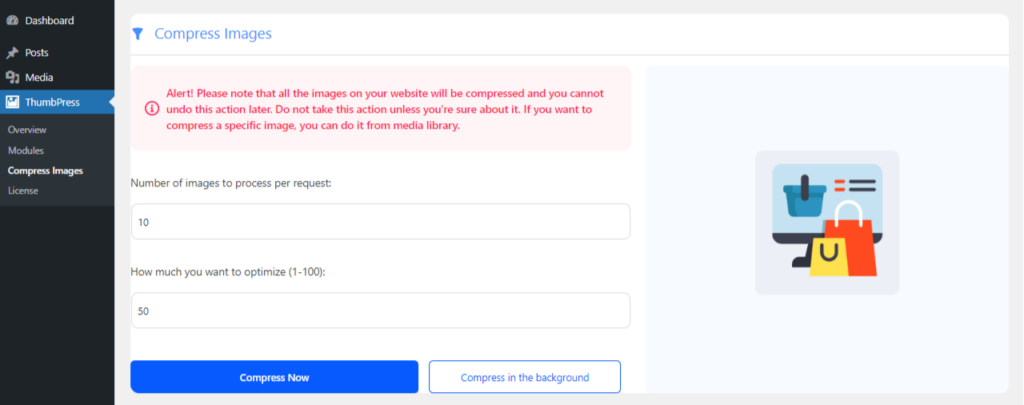Viewport: 1024px width, 405px height.
Task: Click the Posts pushpin icon
Action: click(12, 52)
